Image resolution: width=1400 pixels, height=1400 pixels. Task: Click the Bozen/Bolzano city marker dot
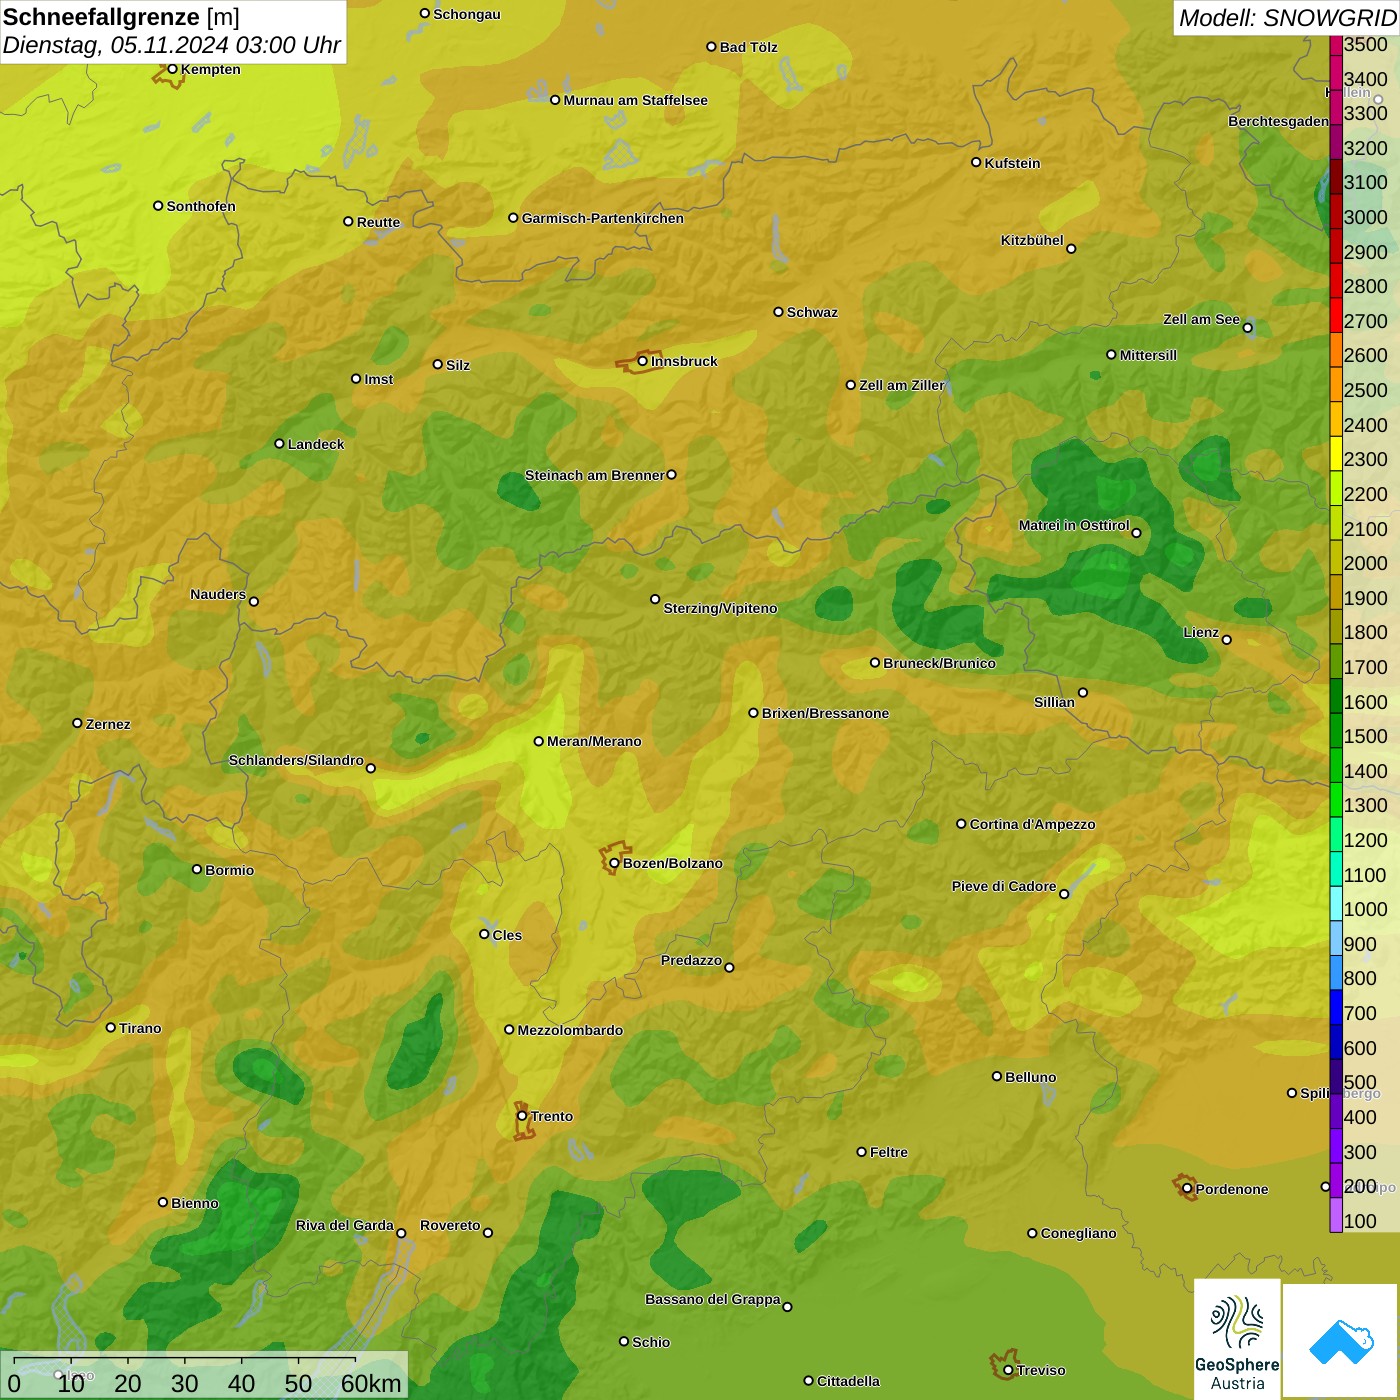614,863
